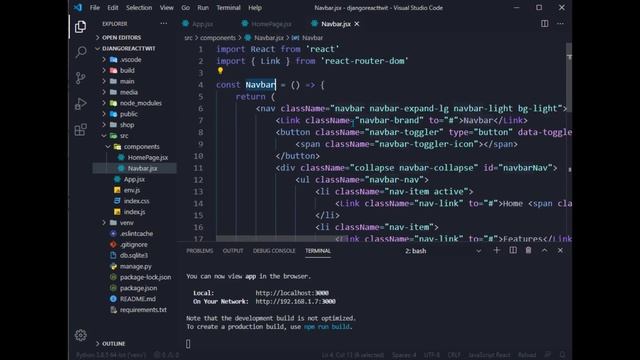This screenshot has height=360, width=640.
Task: Click the components breadcrumb segment
Action: [x=218, y=38]
